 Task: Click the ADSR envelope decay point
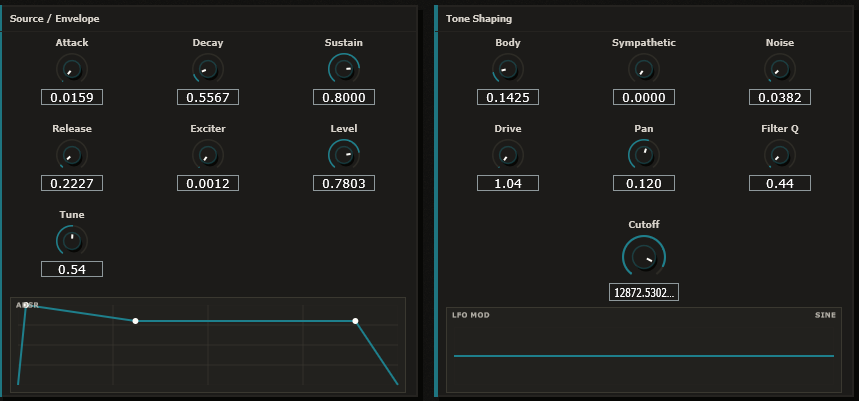pos(135,321)
